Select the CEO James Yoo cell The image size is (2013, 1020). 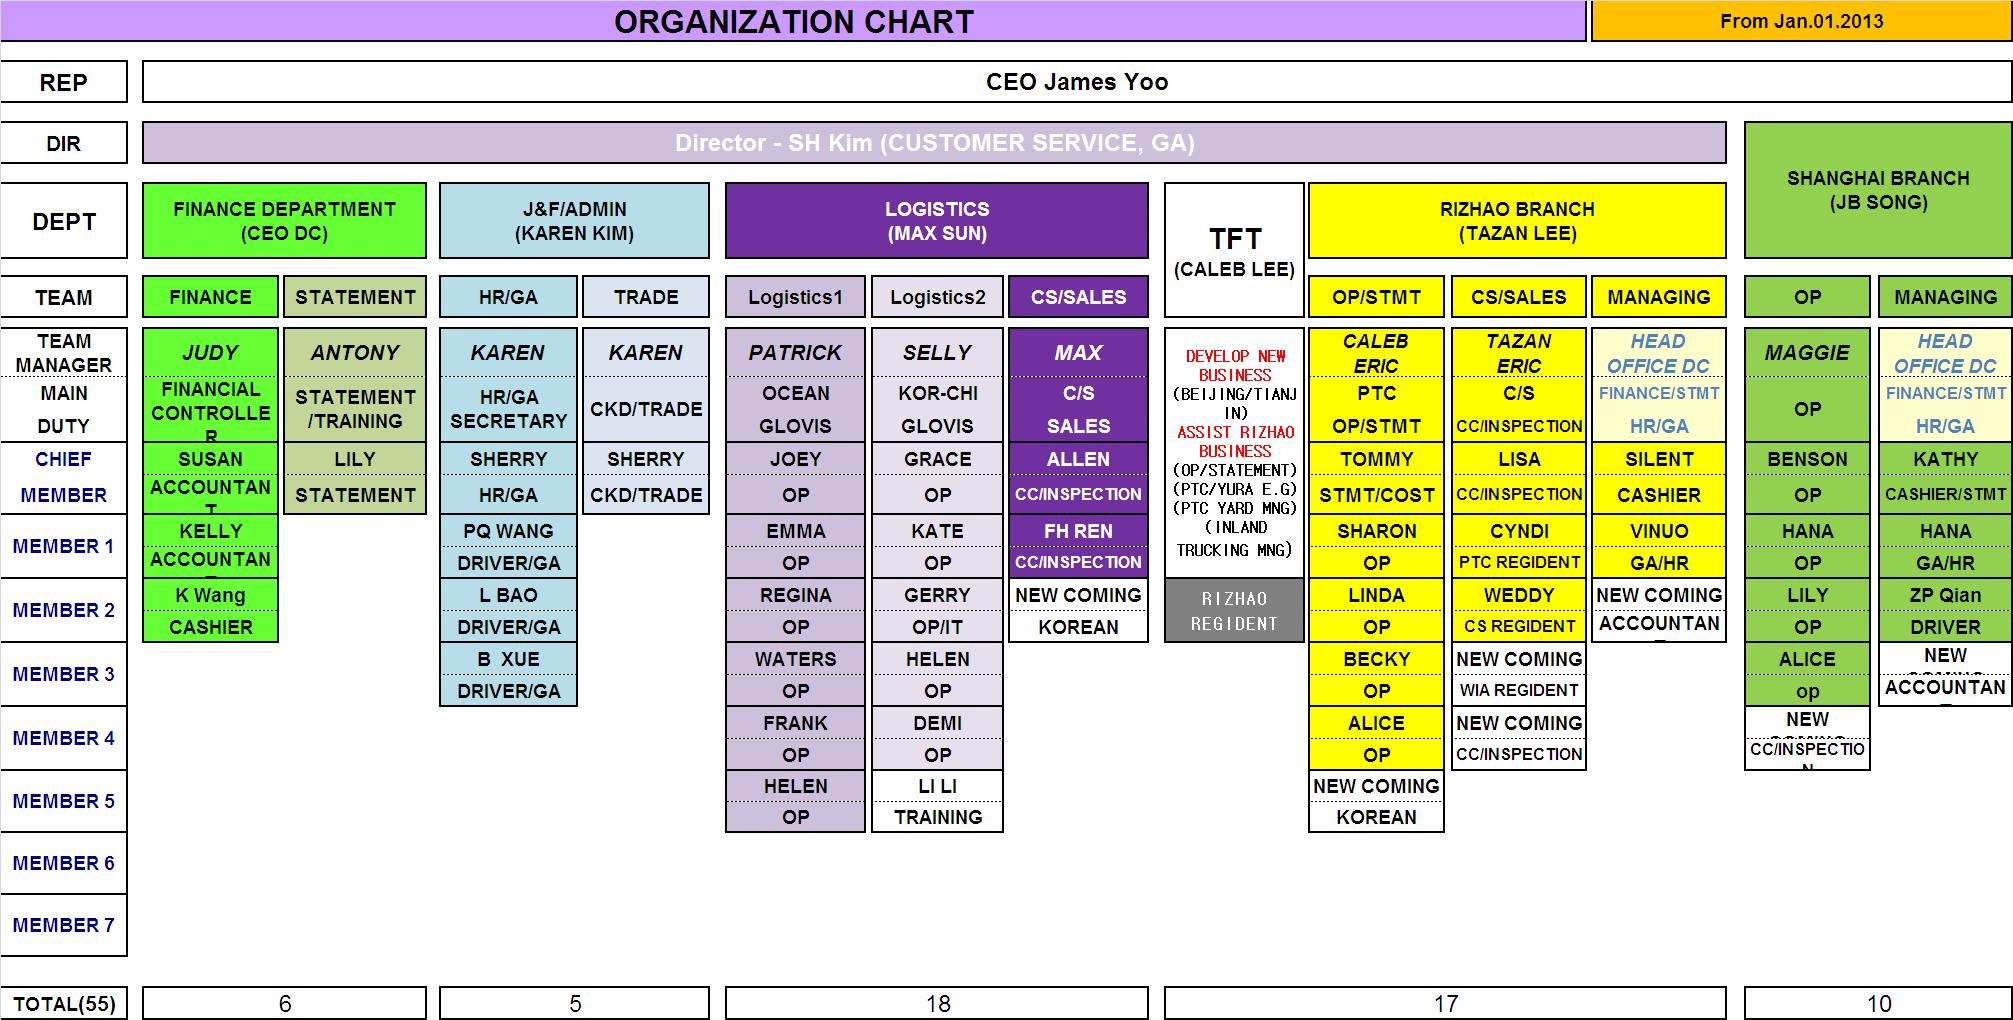(x=1076, y=82)
